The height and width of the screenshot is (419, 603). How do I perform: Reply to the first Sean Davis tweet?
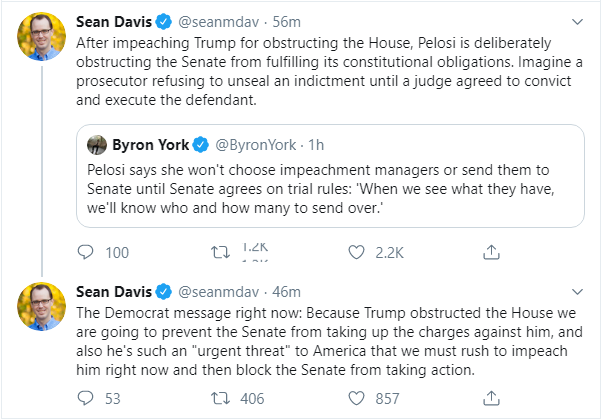pos(85,252)
